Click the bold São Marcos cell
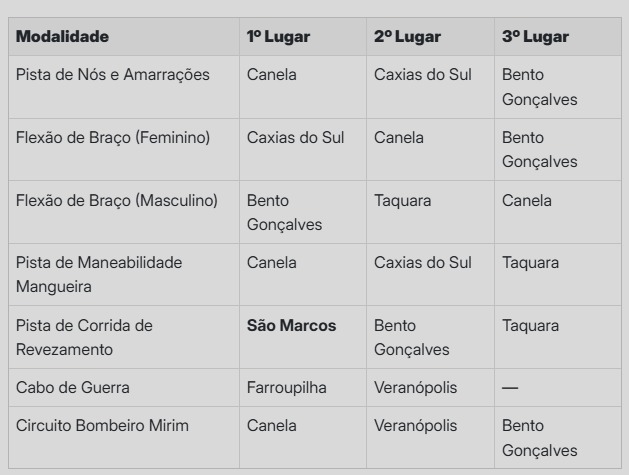The height and width of the screenshot is (475, 629). point(291,325)
